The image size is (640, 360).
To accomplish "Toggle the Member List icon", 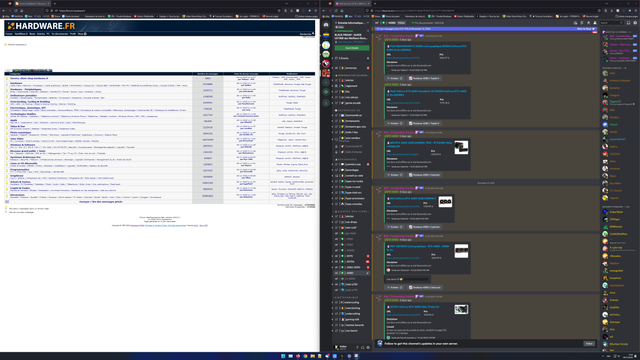I will point(595,23).
